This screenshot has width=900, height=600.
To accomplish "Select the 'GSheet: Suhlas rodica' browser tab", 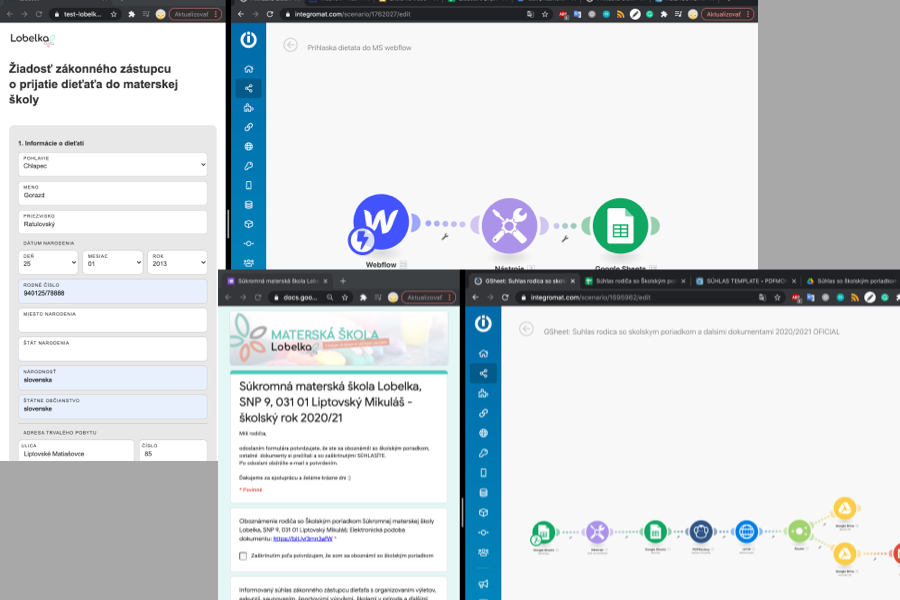I will 525,281.
